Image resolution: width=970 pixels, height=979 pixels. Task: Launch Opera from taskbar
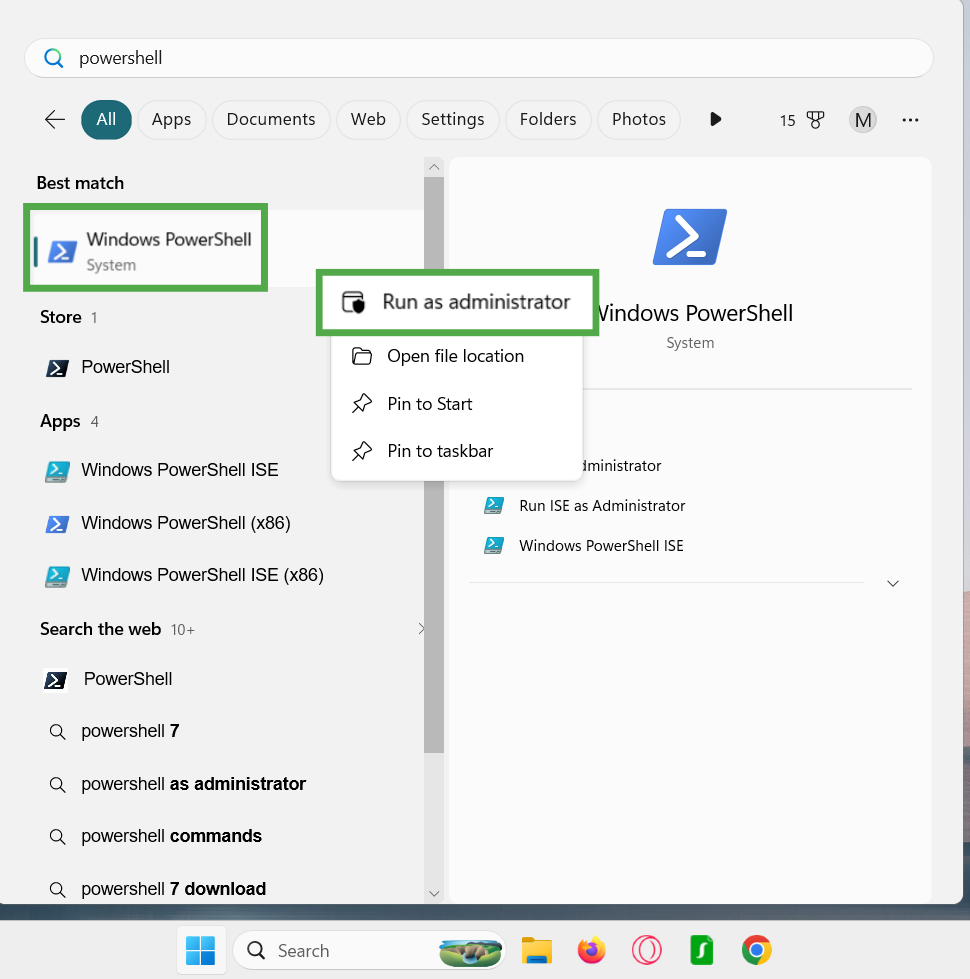[647, 950]
